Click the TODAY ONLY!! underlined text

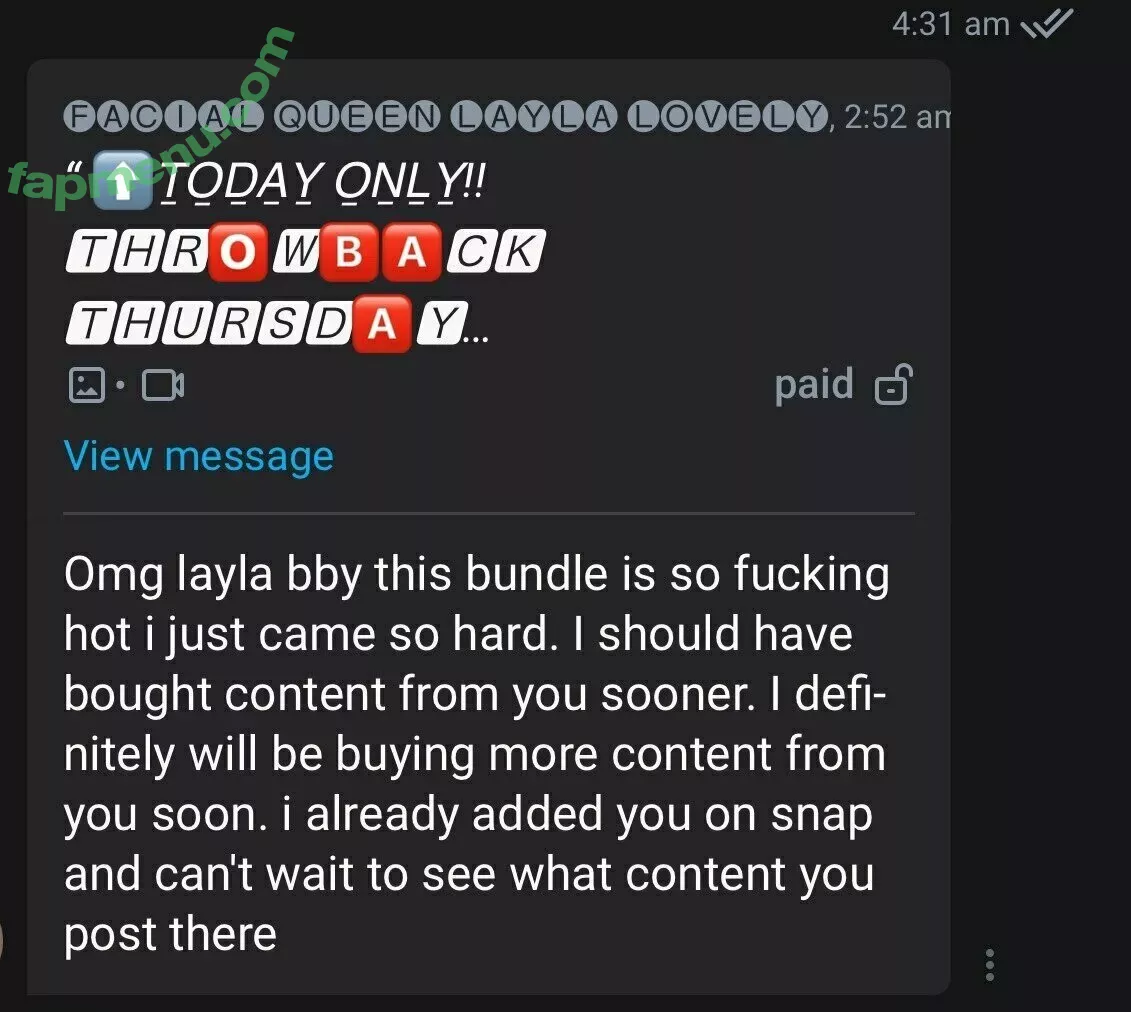point(323,181)
